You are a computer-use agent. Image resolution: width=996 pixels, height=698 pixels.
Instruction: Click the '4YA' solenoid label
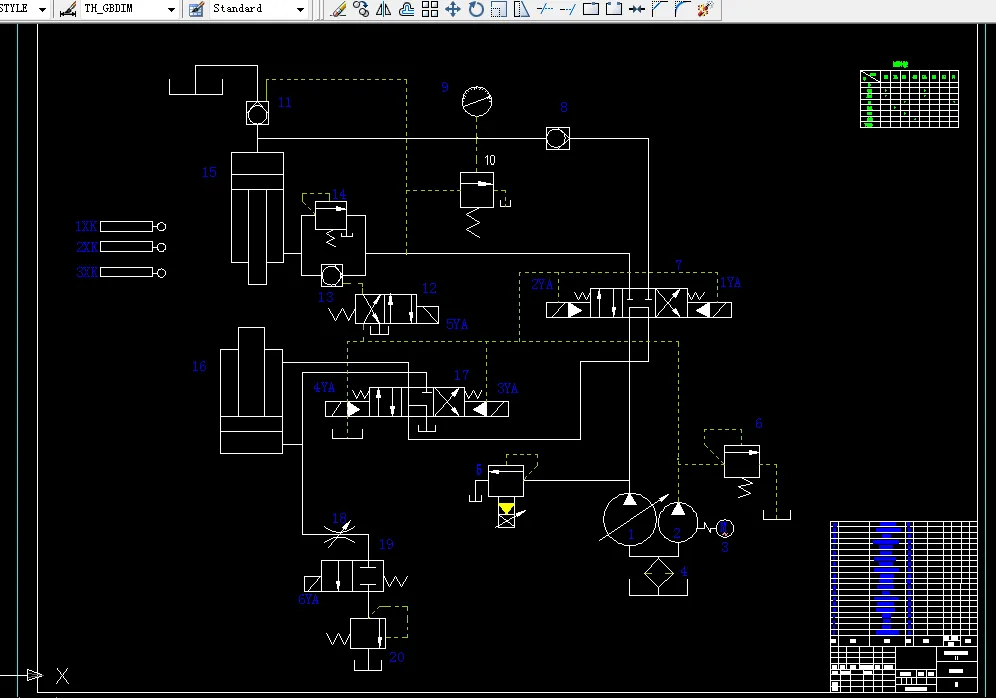(324, 387)
